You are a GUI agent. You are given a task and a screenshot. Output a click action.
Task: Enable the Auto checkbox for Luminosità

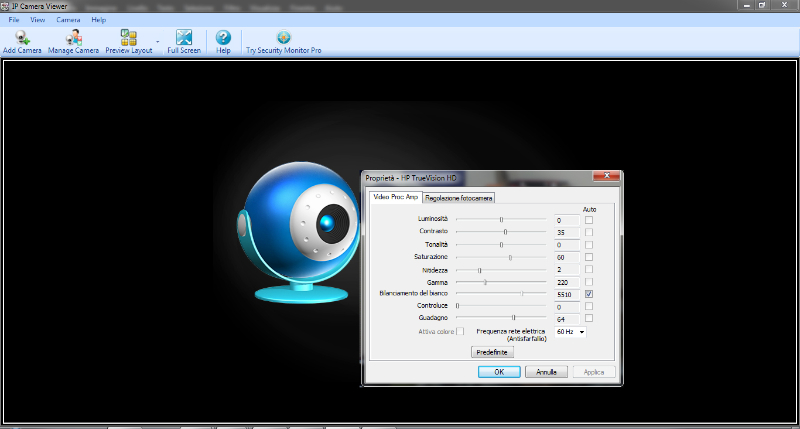[x=589, y=219]
